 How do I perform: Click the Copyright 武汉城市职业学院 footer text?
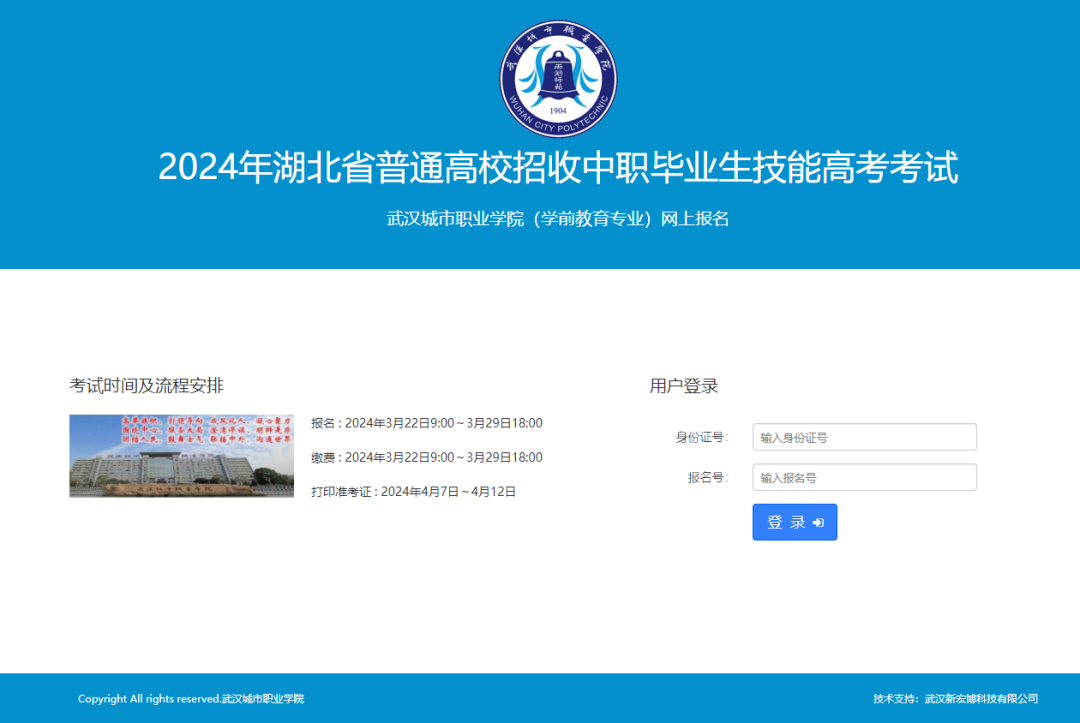click(191, 699)
